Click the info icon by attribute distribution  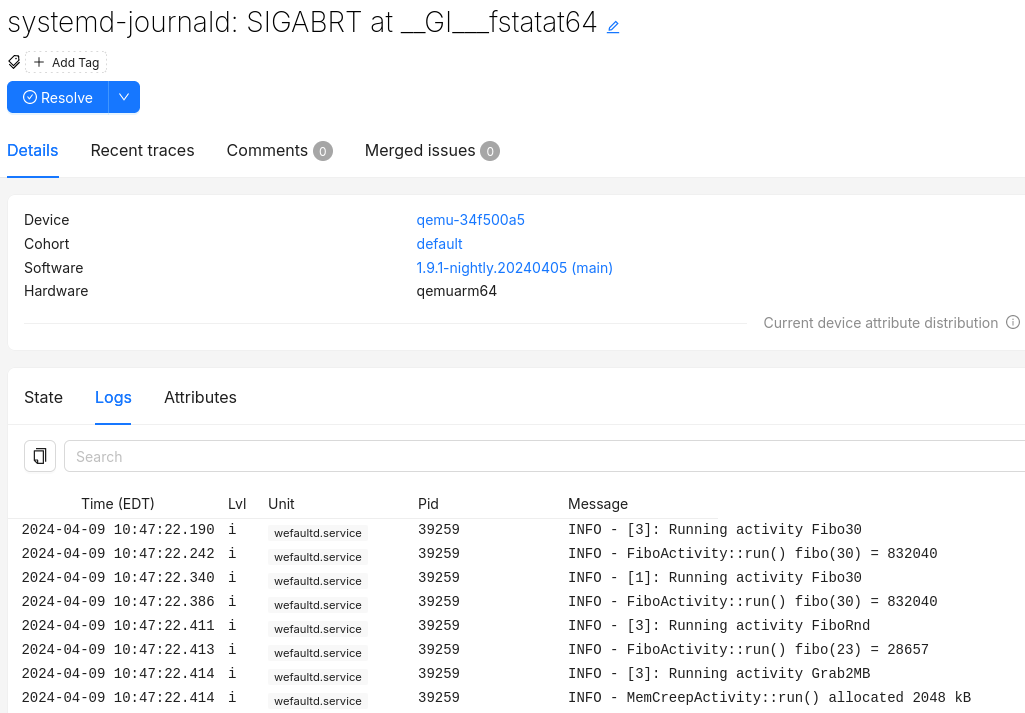1012,323
